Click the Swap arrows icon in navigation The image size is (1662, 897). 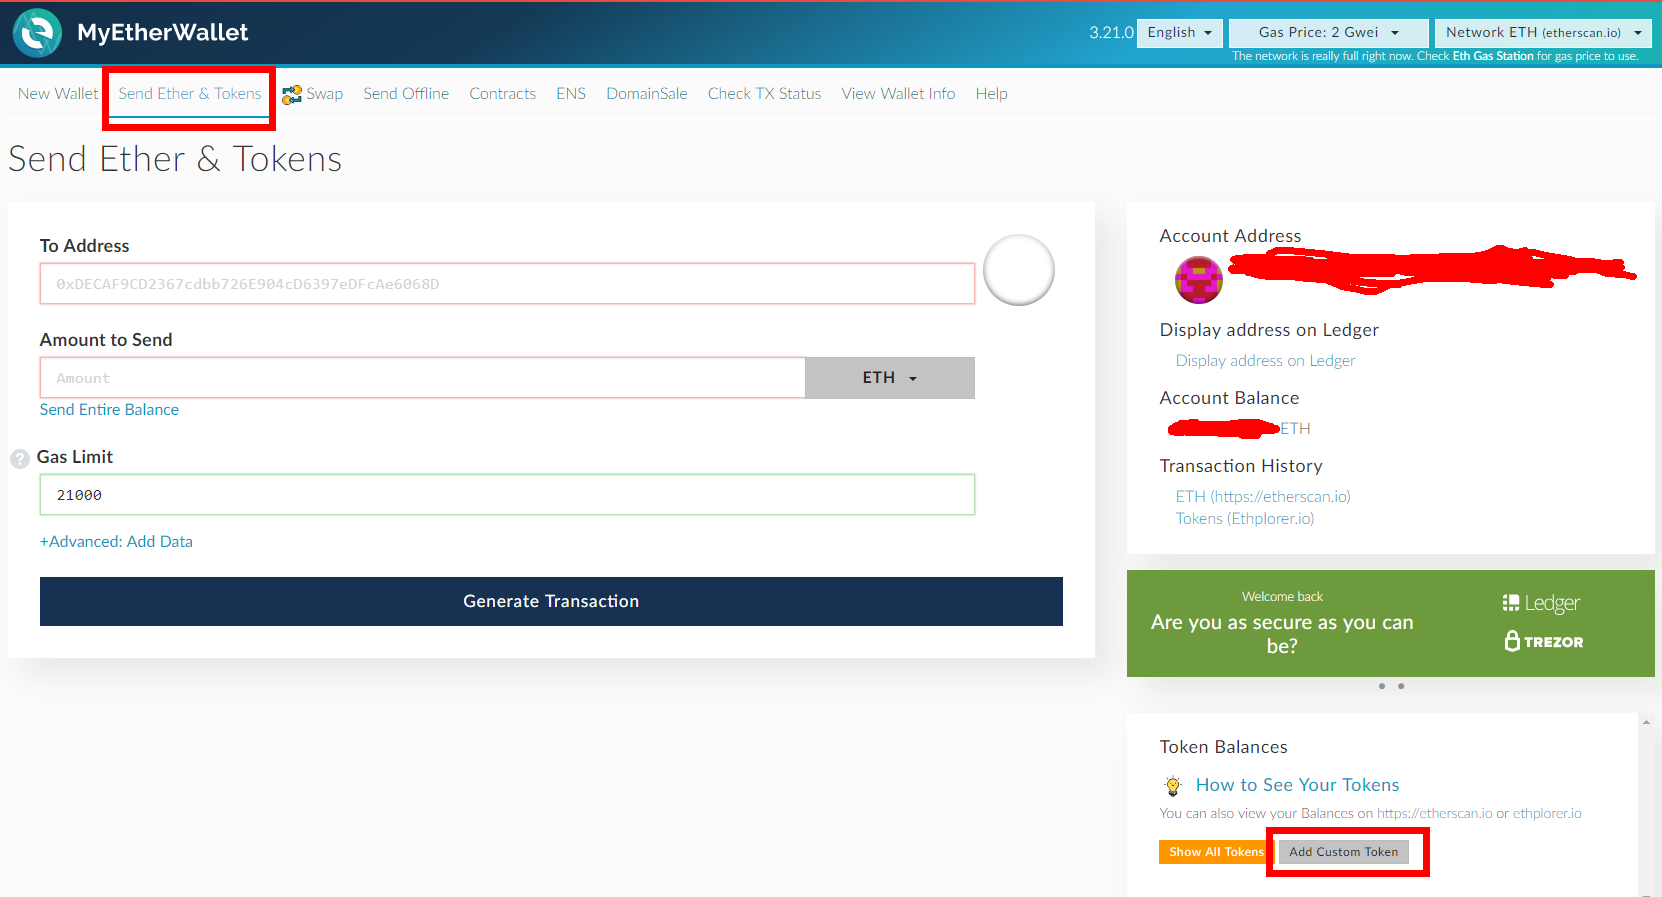tap(292, 94)
